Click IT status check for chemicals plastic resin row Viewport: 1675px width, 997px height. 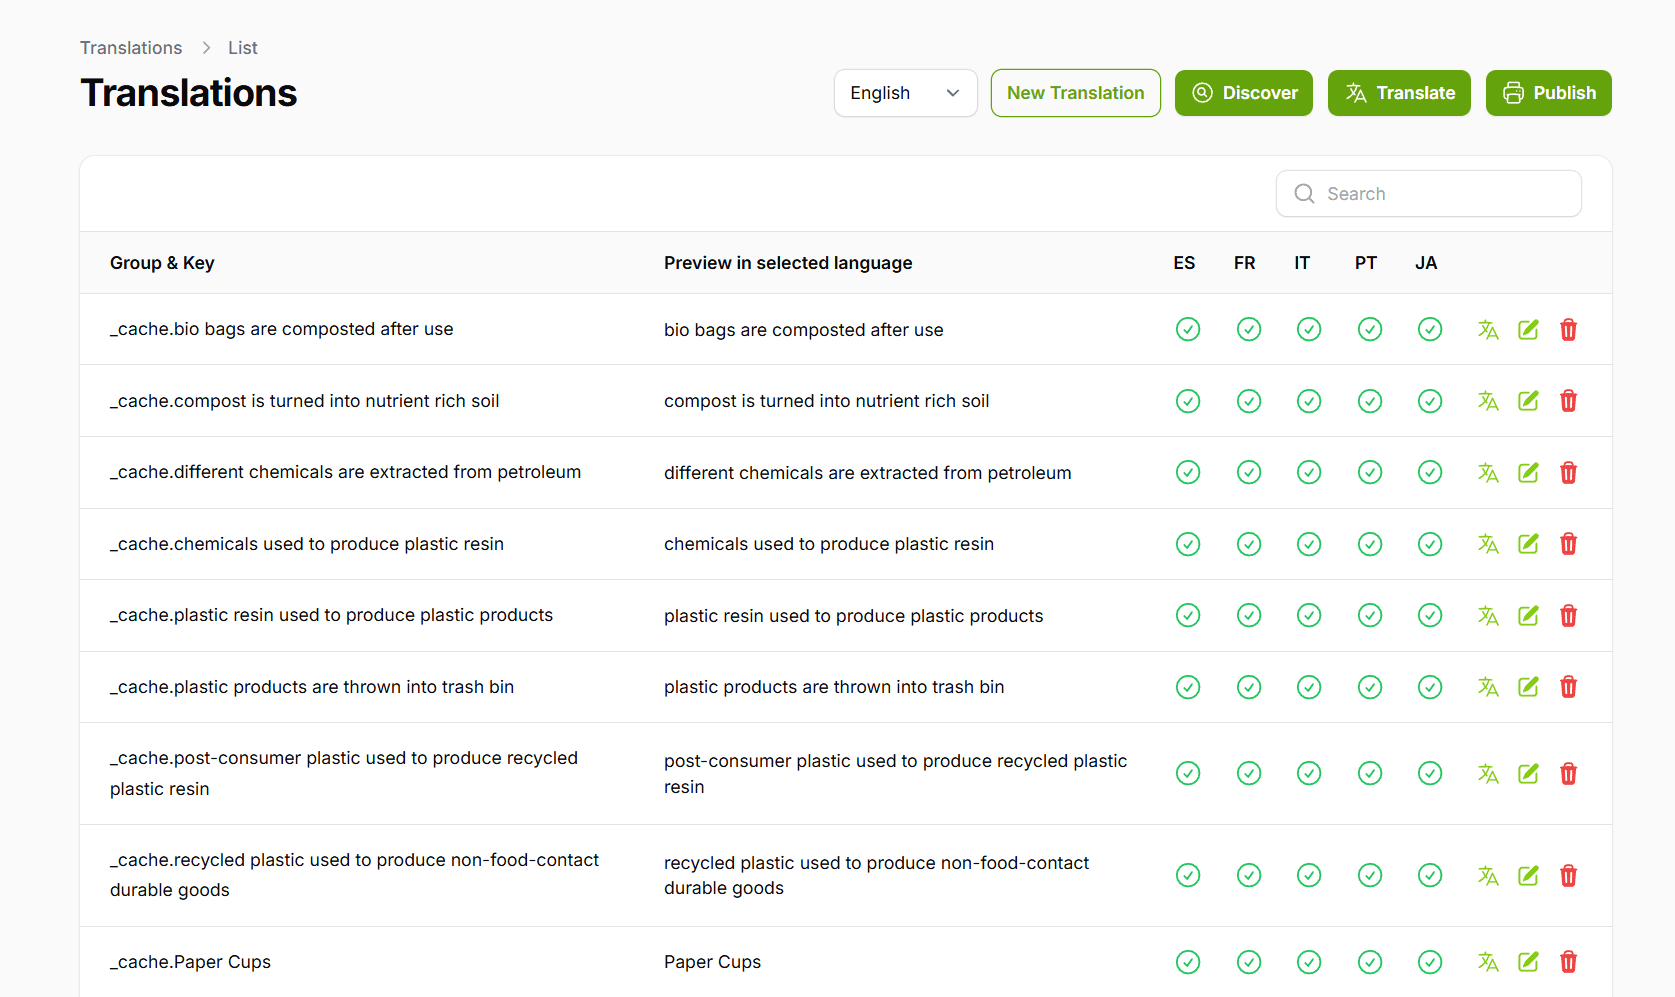pos(1309,544)
